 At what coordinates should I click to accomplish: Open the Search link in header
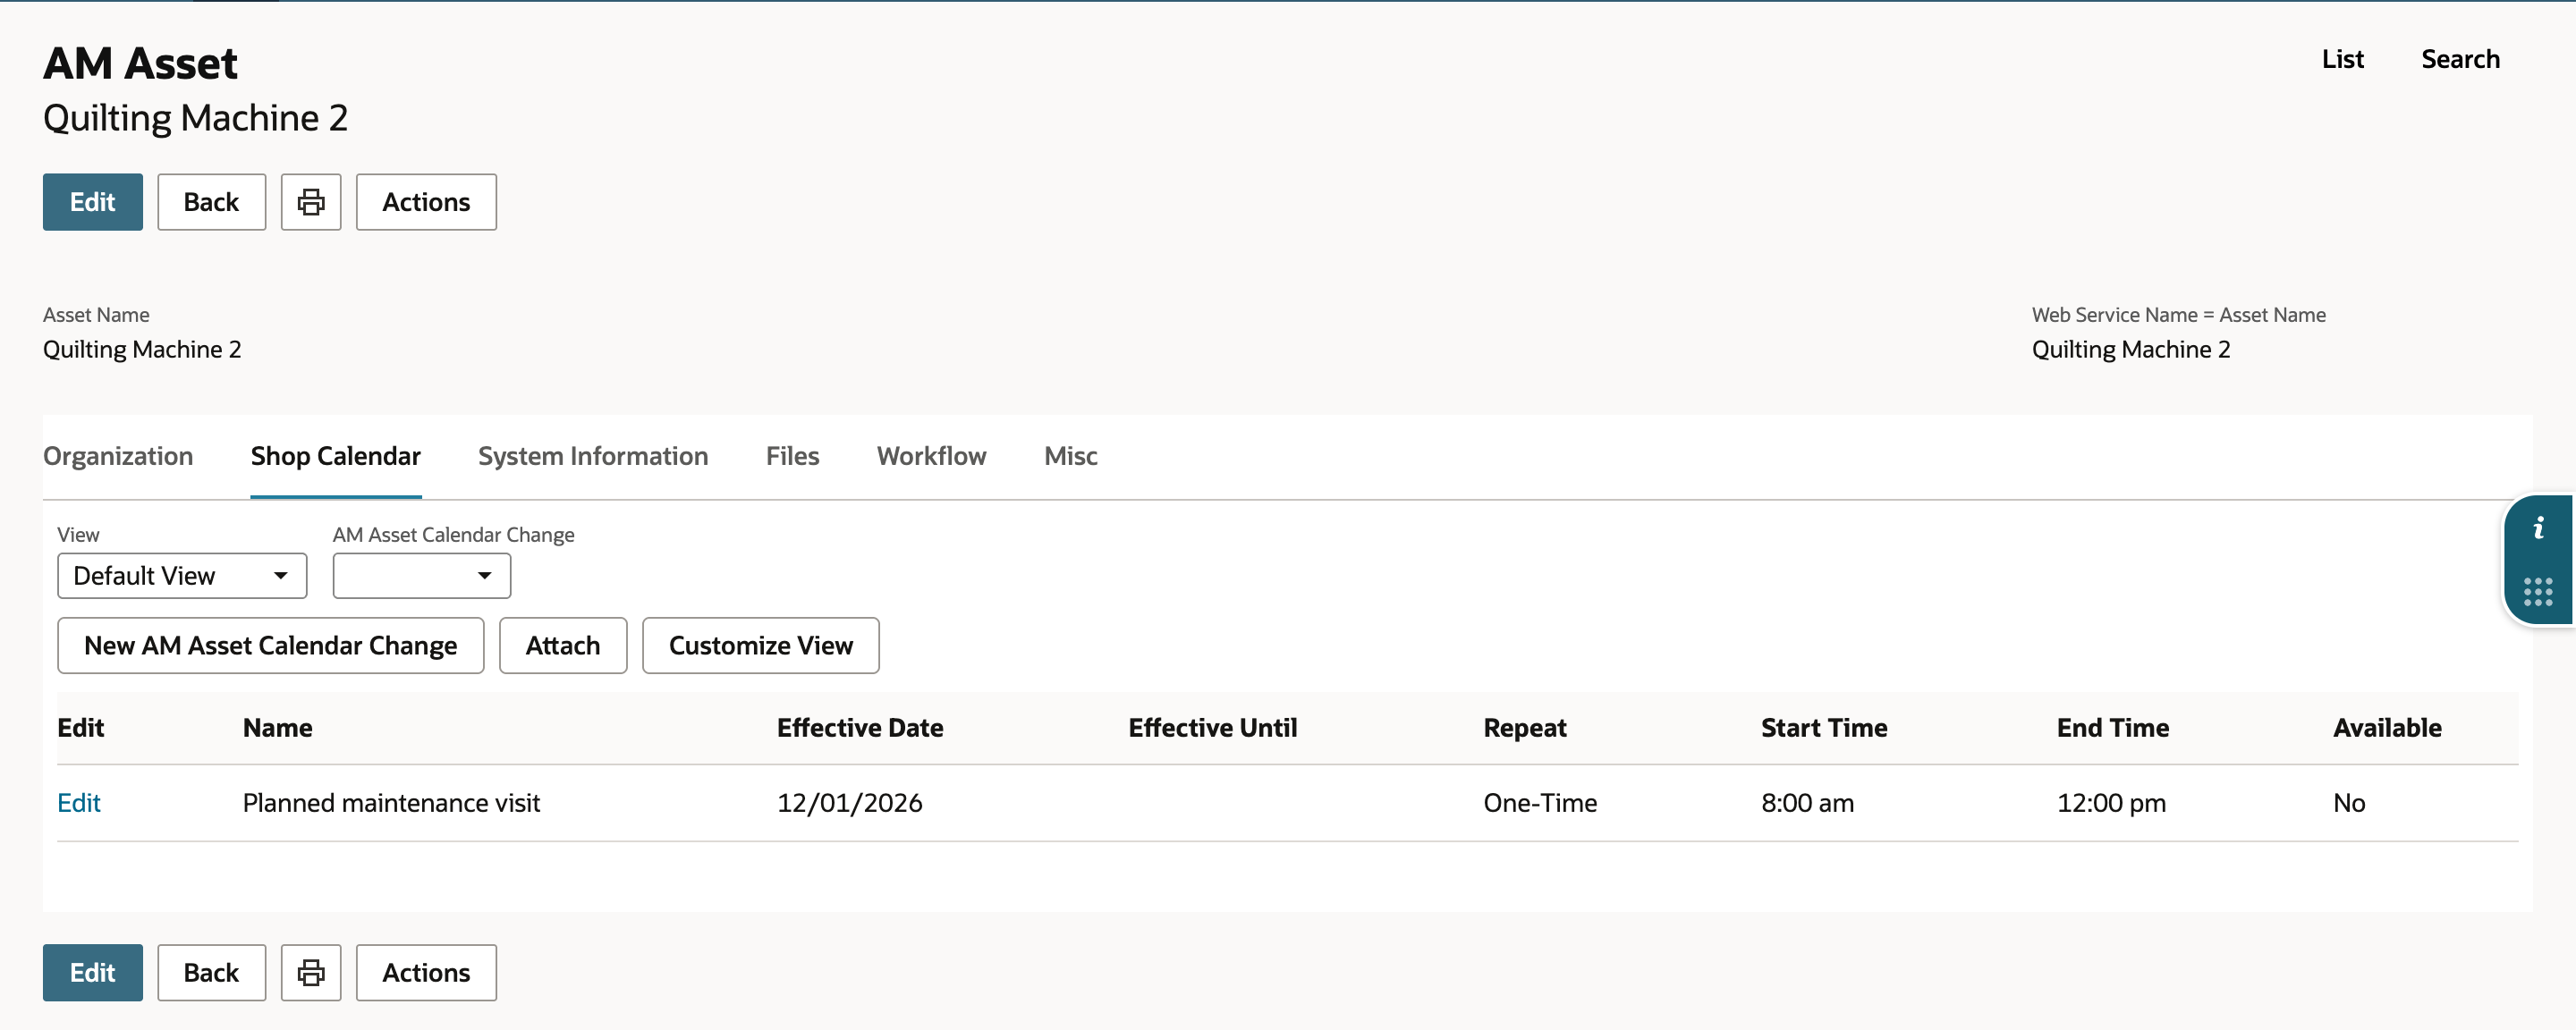pos(2460,59)
